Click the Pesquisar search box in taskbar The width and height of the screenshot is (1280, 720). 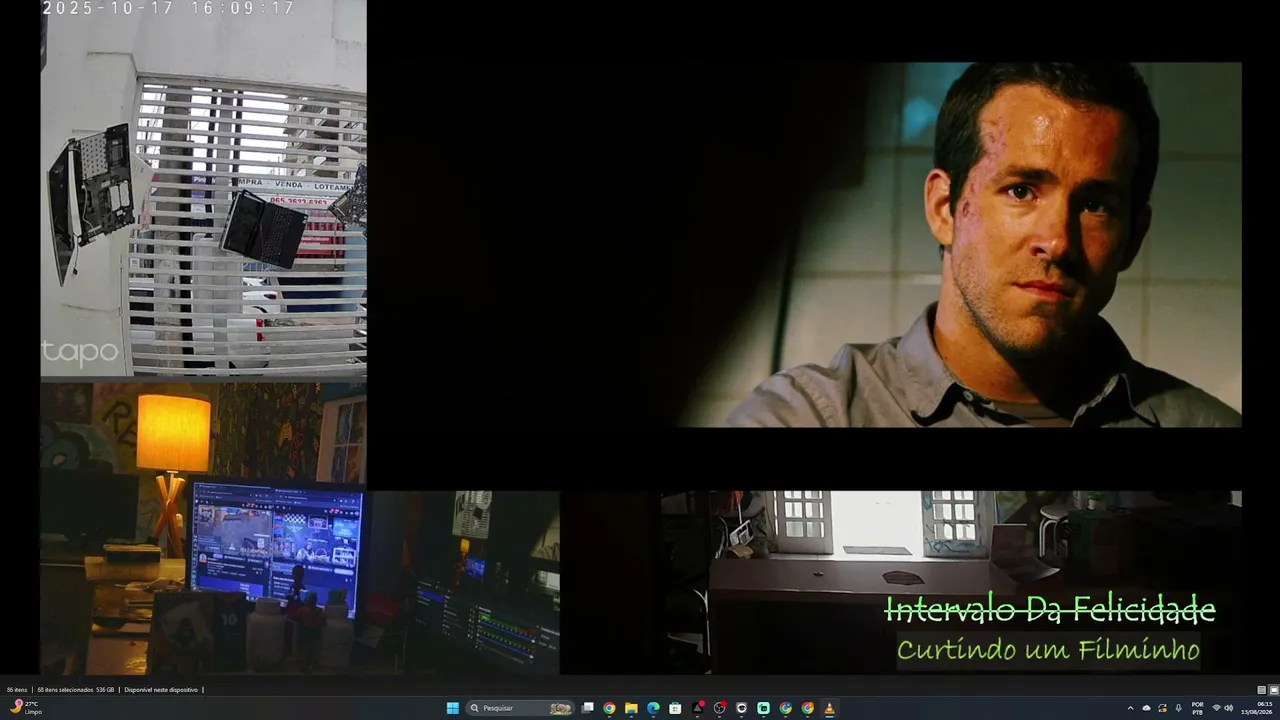pos(520,708)
